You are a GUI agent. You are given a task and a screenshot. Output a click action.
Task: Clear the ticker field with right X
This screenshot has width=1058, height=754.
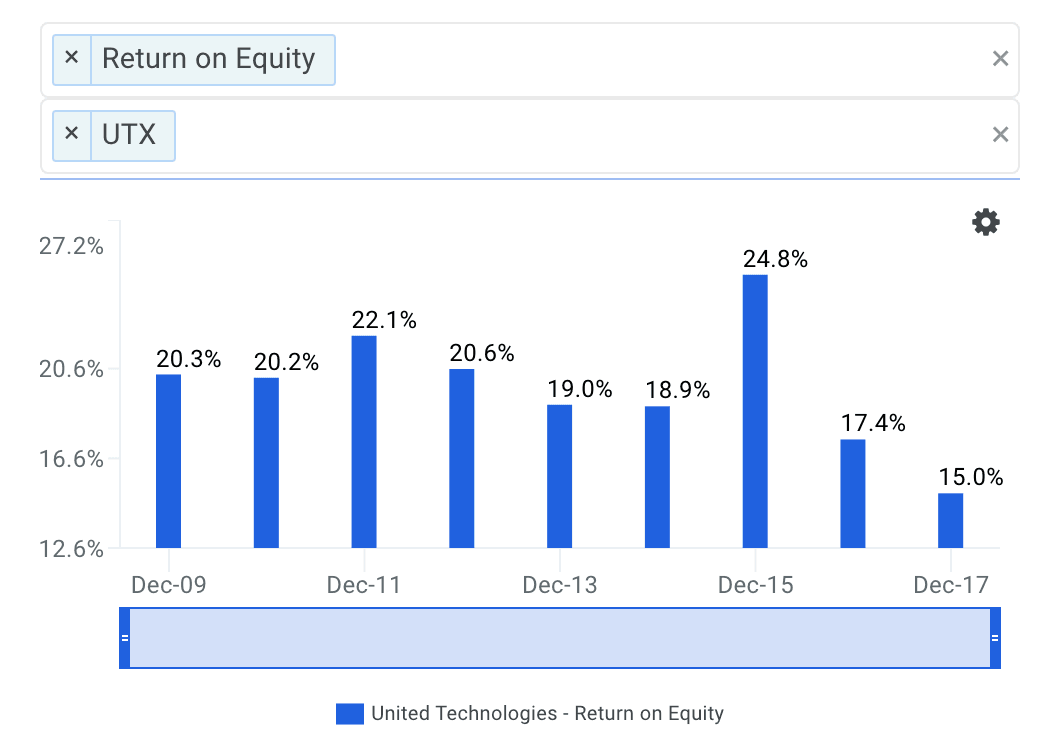point(1000,135)
